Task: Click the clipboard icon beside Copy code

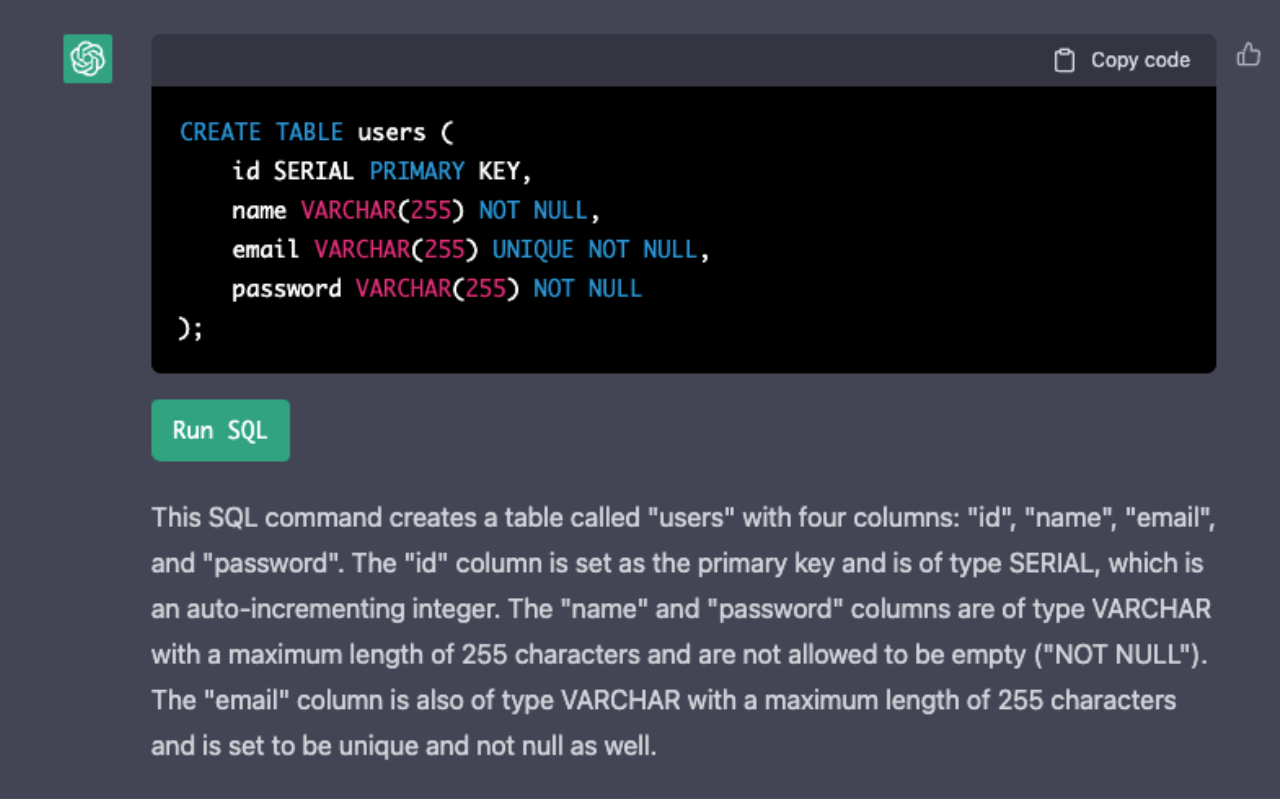Action: click(1065, 61)
